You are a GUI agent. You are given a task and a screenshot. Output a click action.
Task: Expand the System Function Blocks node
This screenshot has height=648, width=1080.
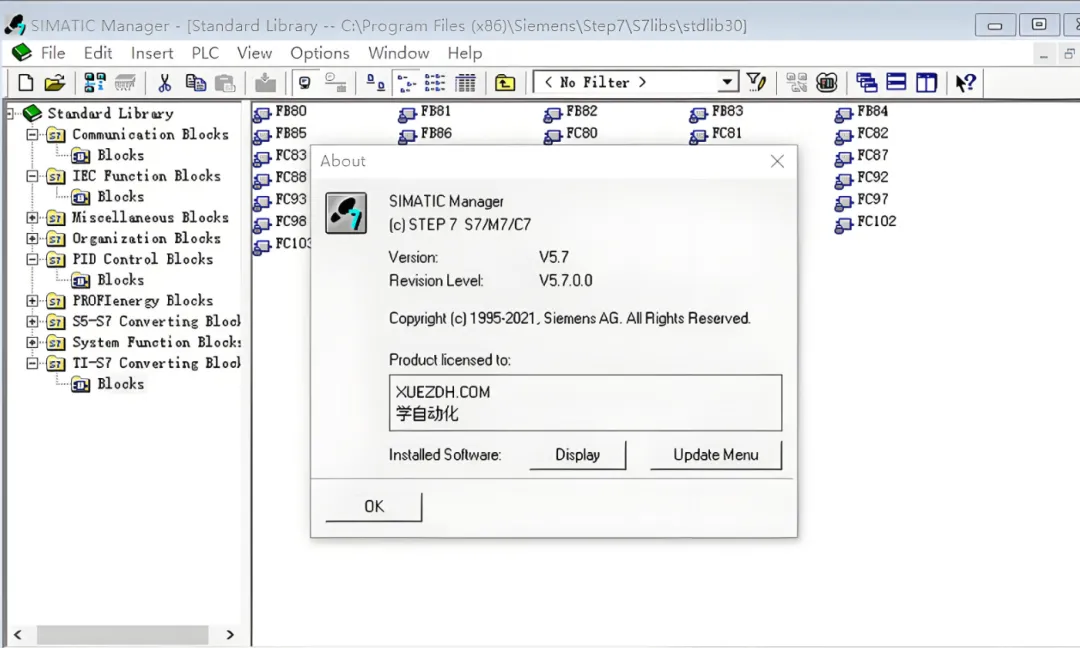click(32, 342)
